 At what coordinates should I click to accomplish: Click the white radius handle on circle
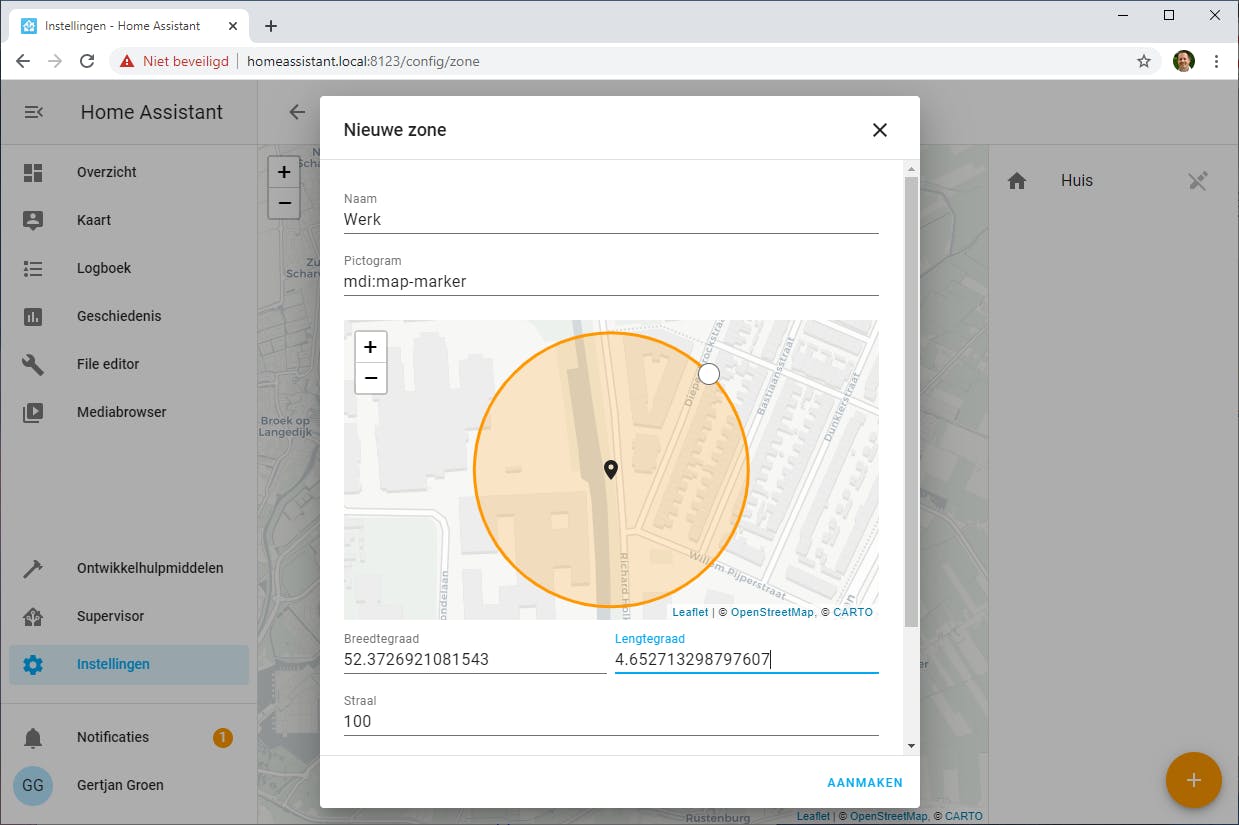(708, 374)
